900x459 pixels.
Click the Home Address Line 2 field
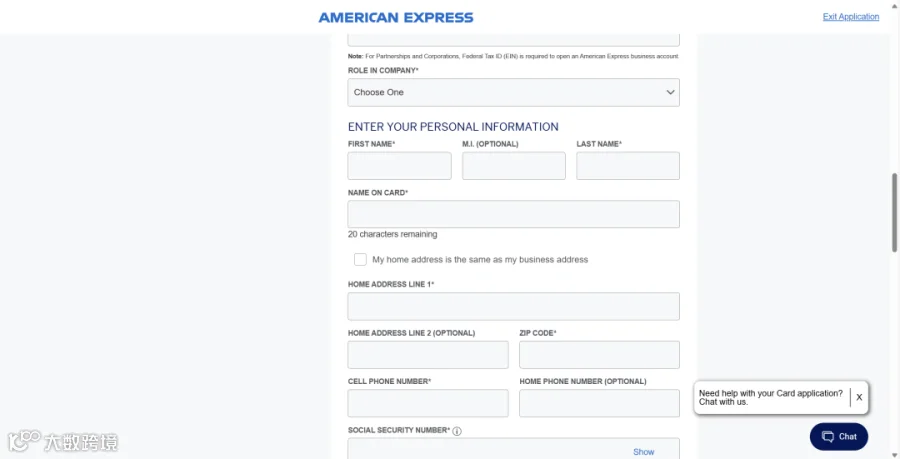428,355
